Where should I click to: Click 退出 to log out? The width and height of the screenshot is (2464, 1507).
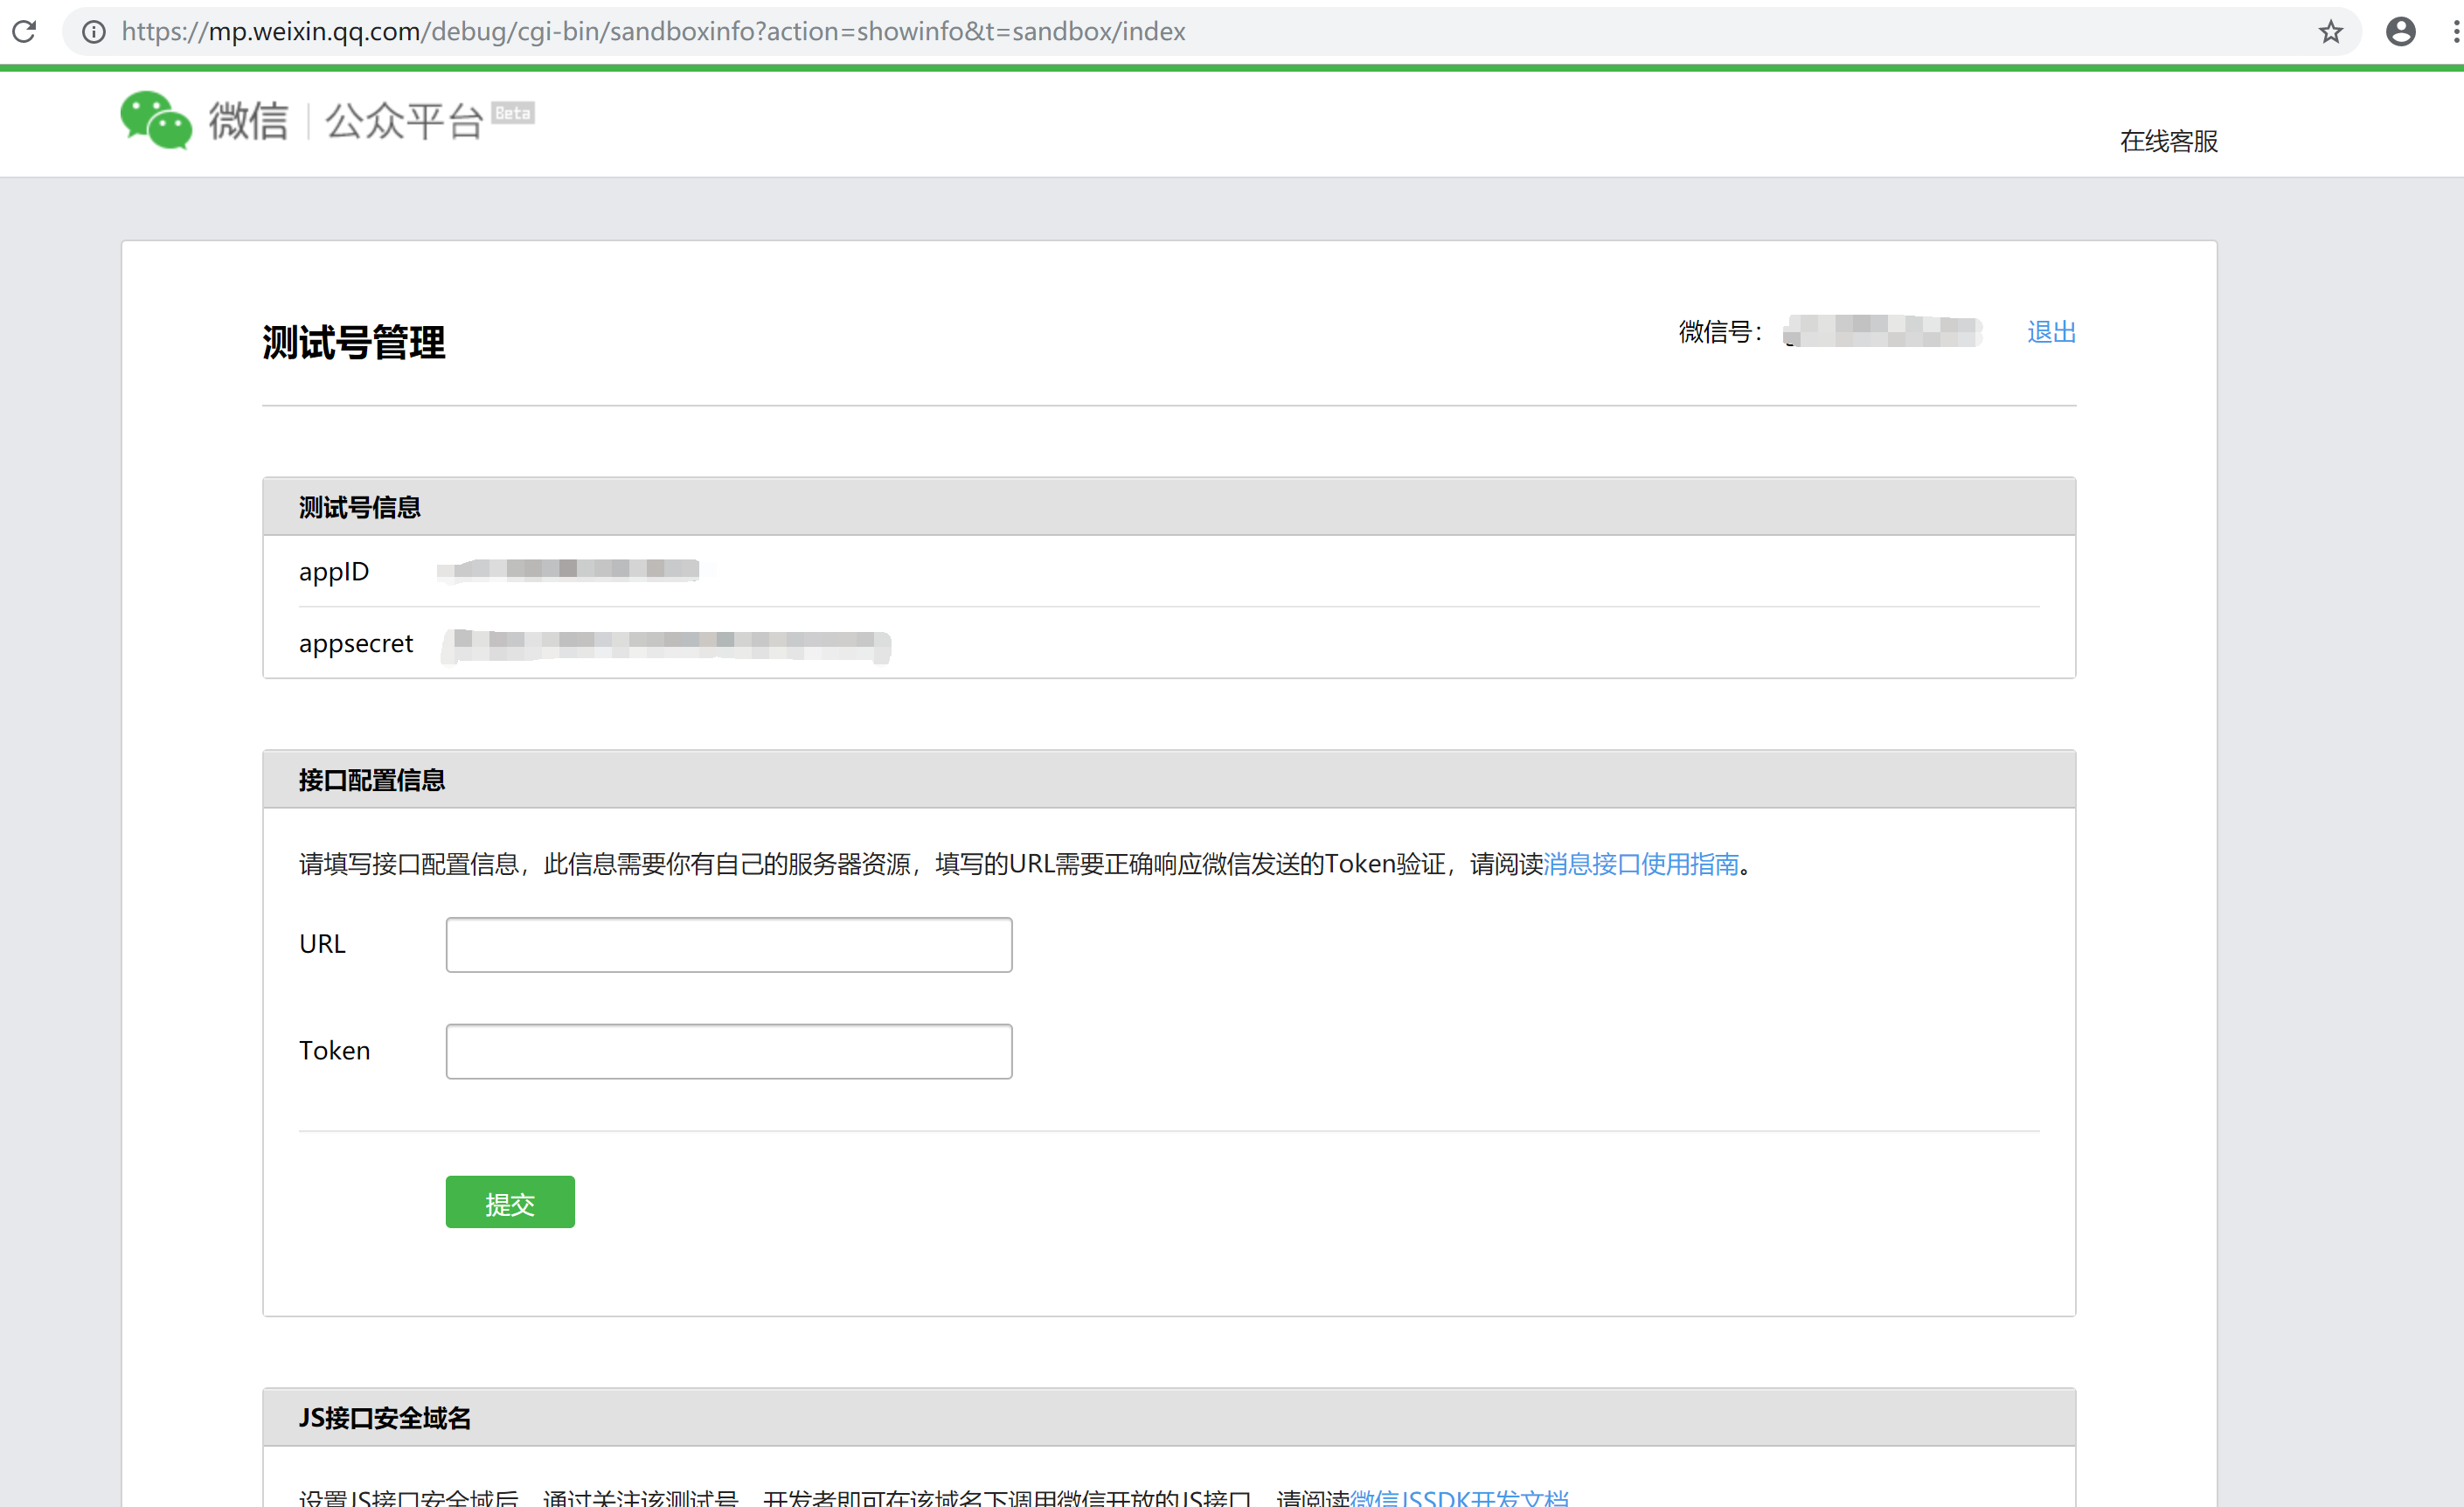point(2051,332)
